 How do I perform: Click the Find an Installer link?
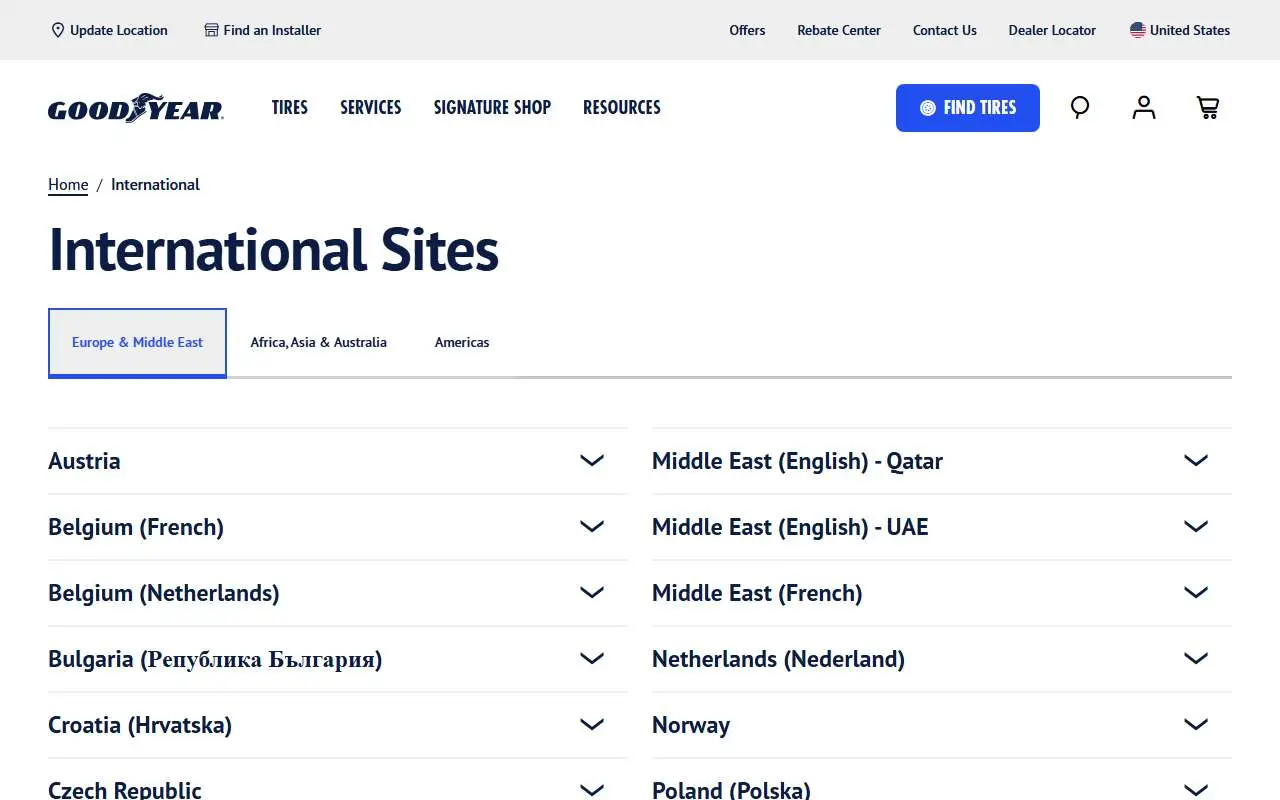(x=263, y=30)
